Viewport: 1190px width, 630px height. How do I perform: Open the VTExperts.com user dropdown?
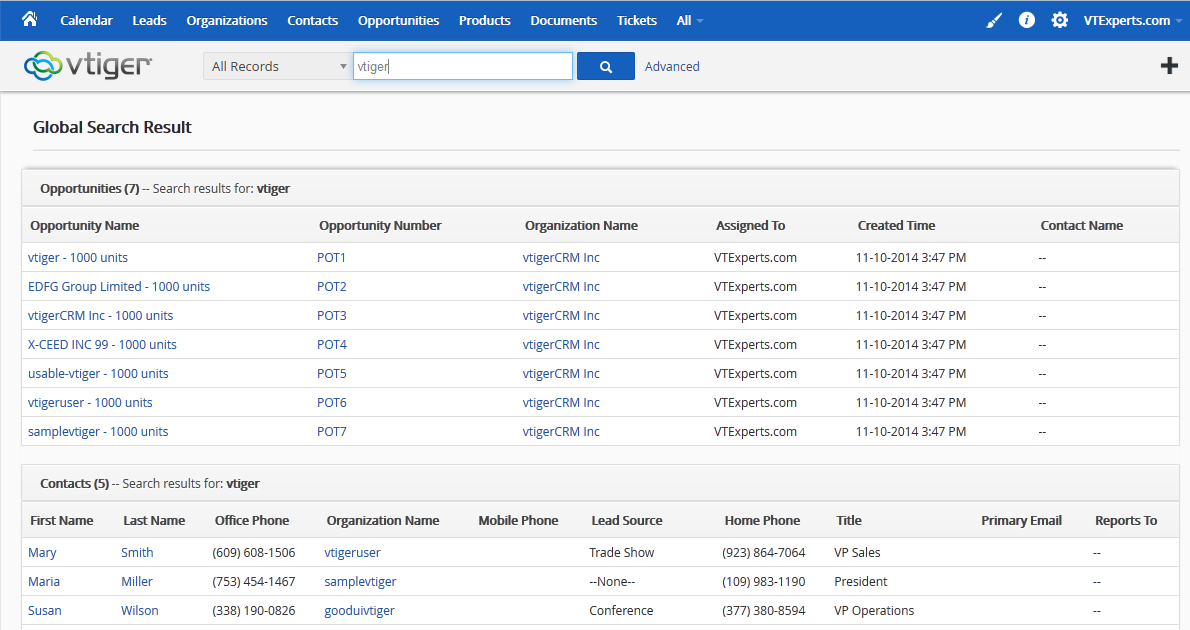click(x=1132, y=20)
